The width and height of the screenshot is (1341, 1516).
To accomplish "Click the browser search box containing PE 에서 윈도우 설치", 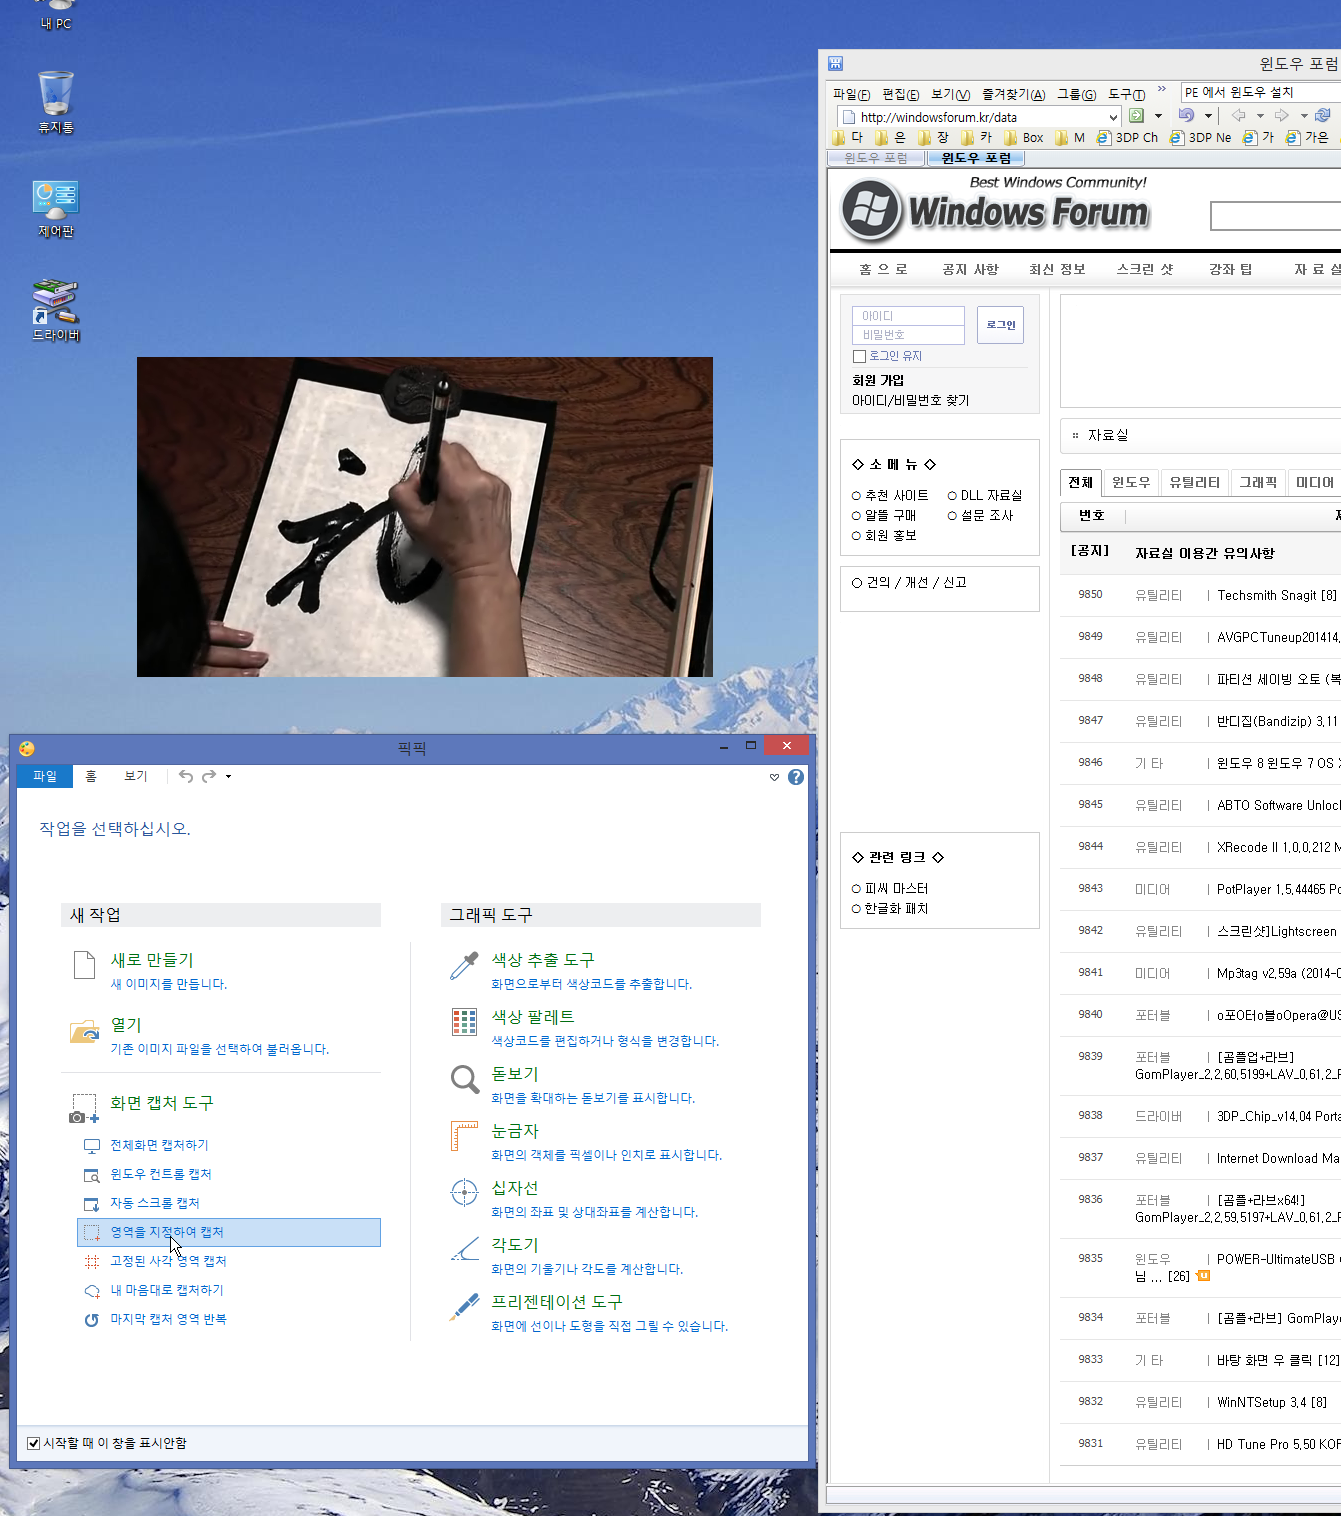I will coord(1260,92).
